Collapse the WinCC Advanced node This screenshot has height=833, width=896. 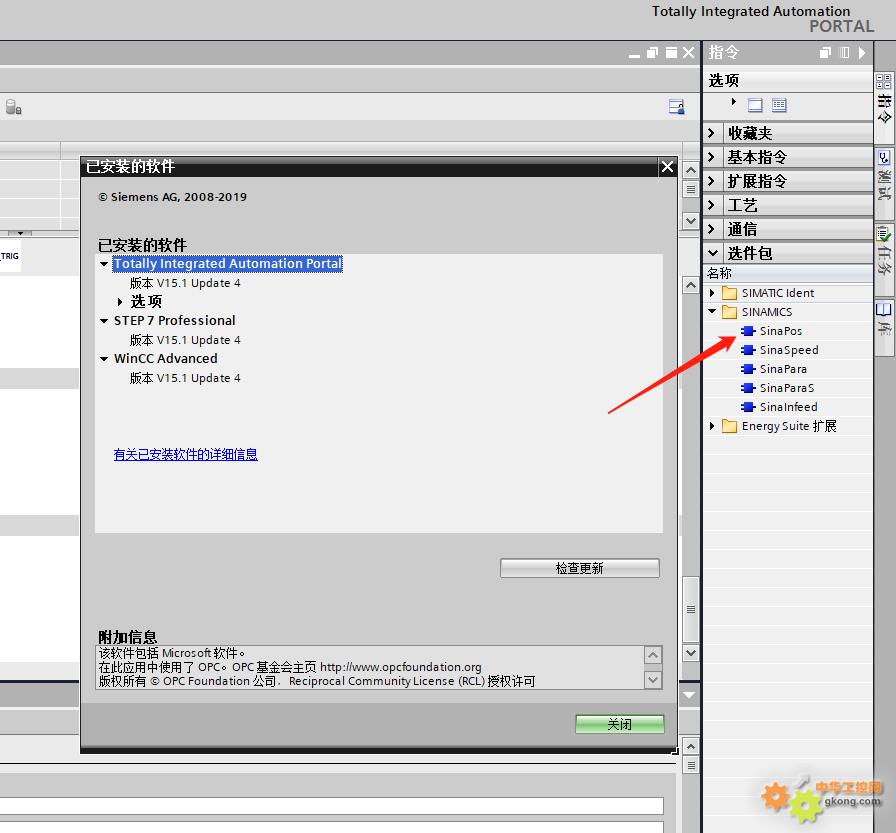(x=104, y=359)
